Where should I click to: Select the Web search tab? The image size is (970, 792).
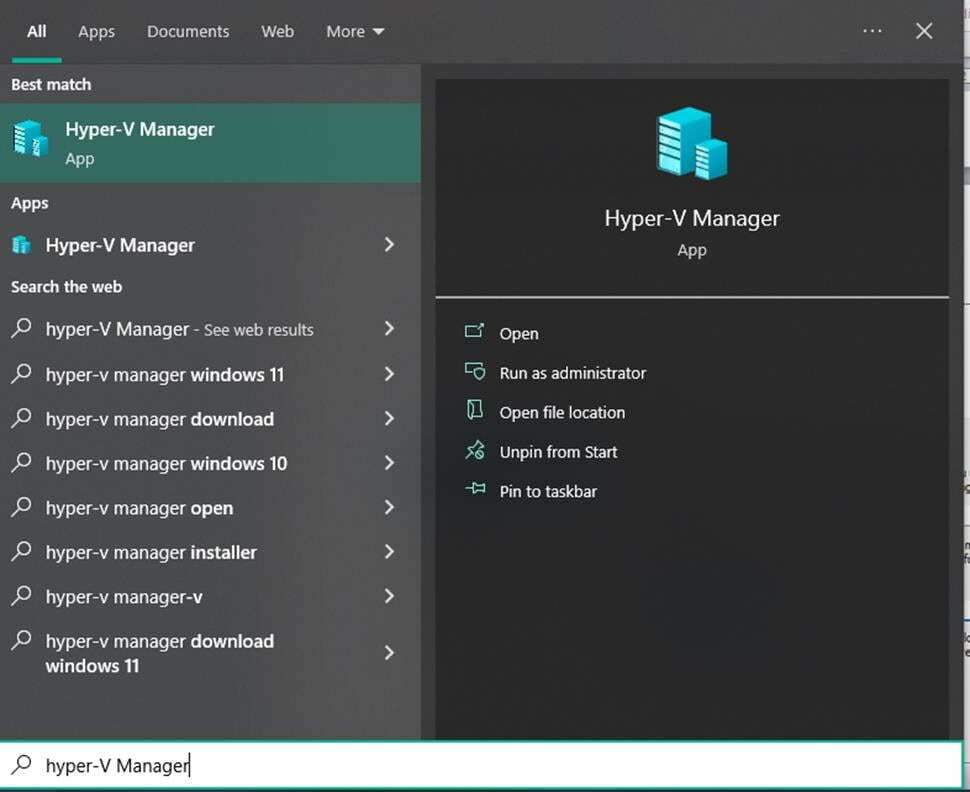[x=277, y=31]
